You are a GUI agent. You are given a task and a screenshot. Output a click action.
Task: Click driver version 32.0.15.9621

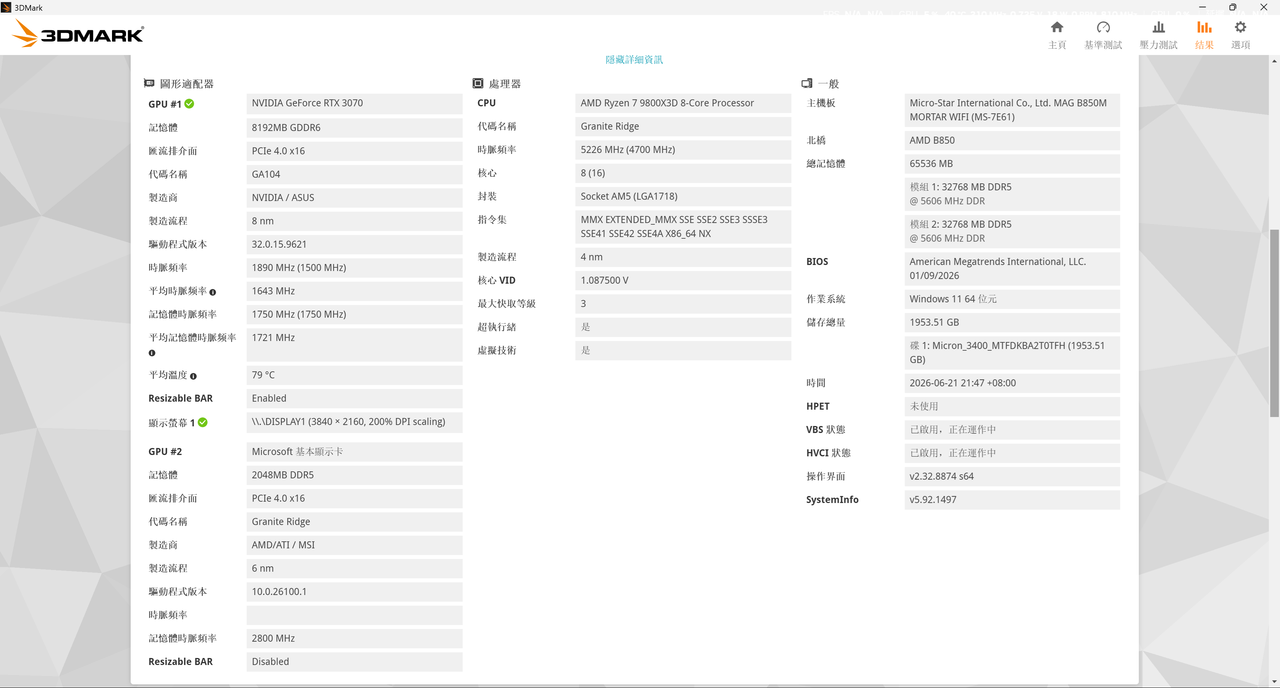point(354,244)
